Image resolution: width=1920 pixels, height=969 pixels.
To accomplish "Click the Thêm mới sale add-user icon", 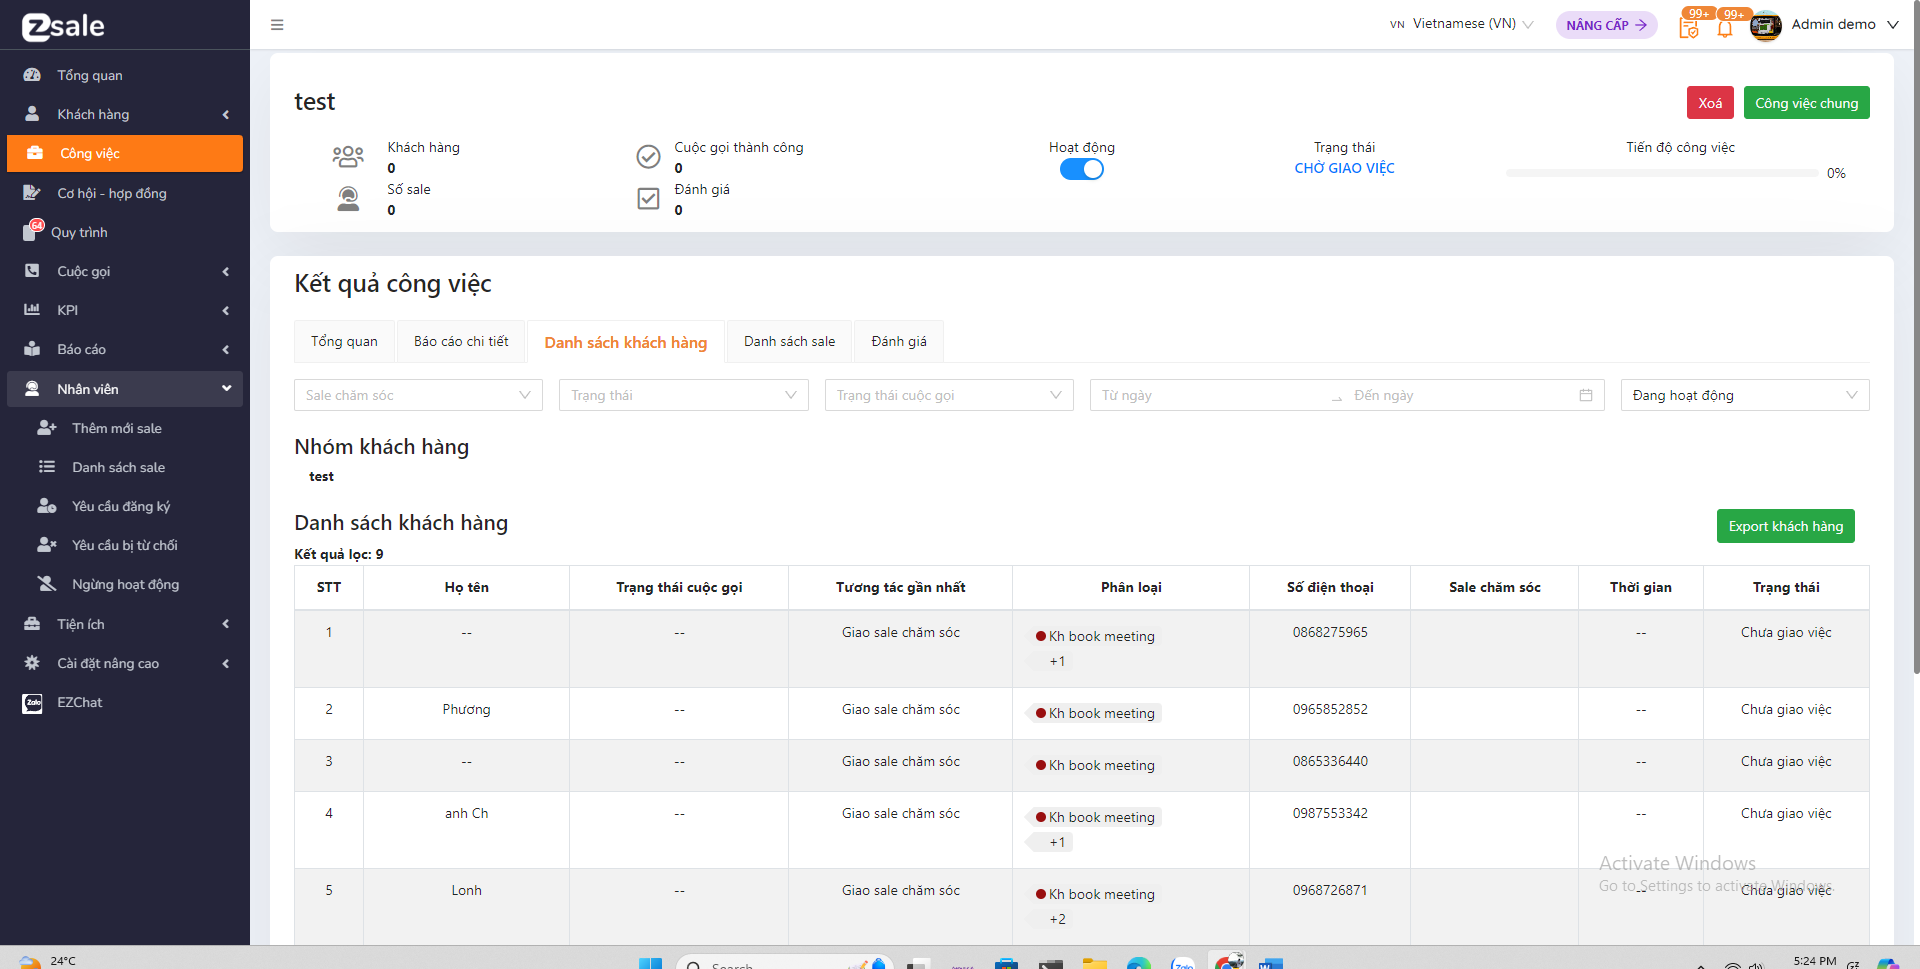I will (47, 428).
